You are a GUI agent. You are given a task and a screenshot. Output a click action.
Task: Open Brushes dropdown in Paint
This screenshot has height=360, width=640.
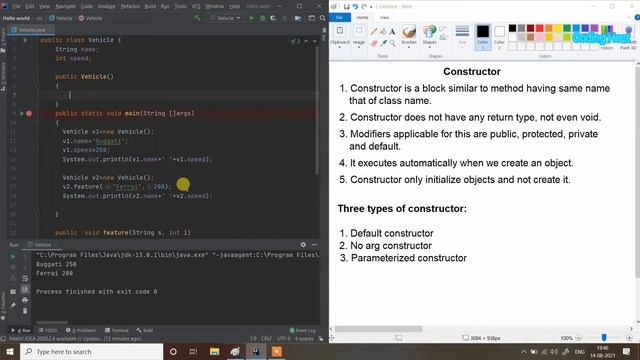pyautogui.click(x=409, y=47)
